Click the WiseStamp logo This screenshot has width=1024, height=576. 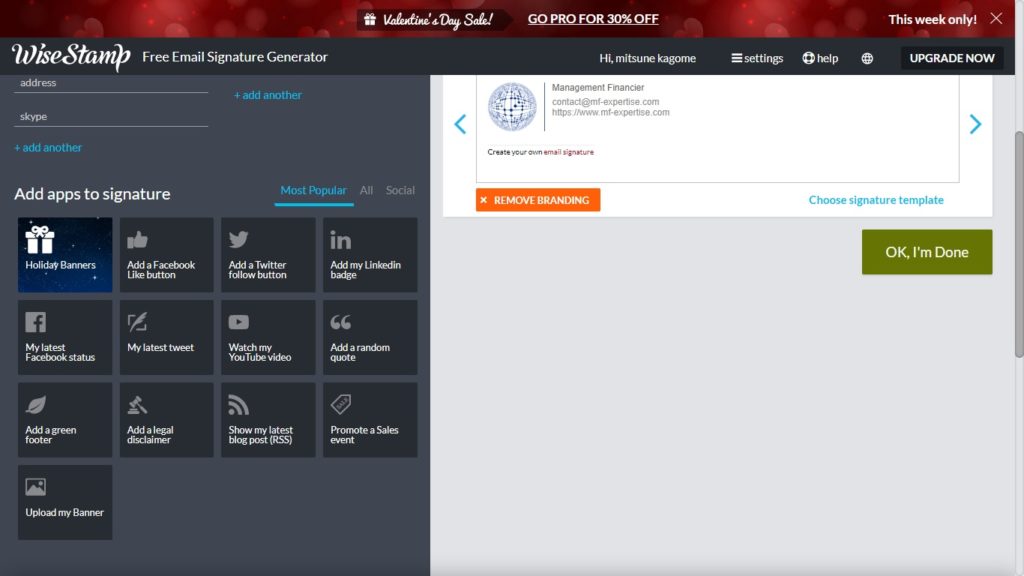[x=71, y=57]
